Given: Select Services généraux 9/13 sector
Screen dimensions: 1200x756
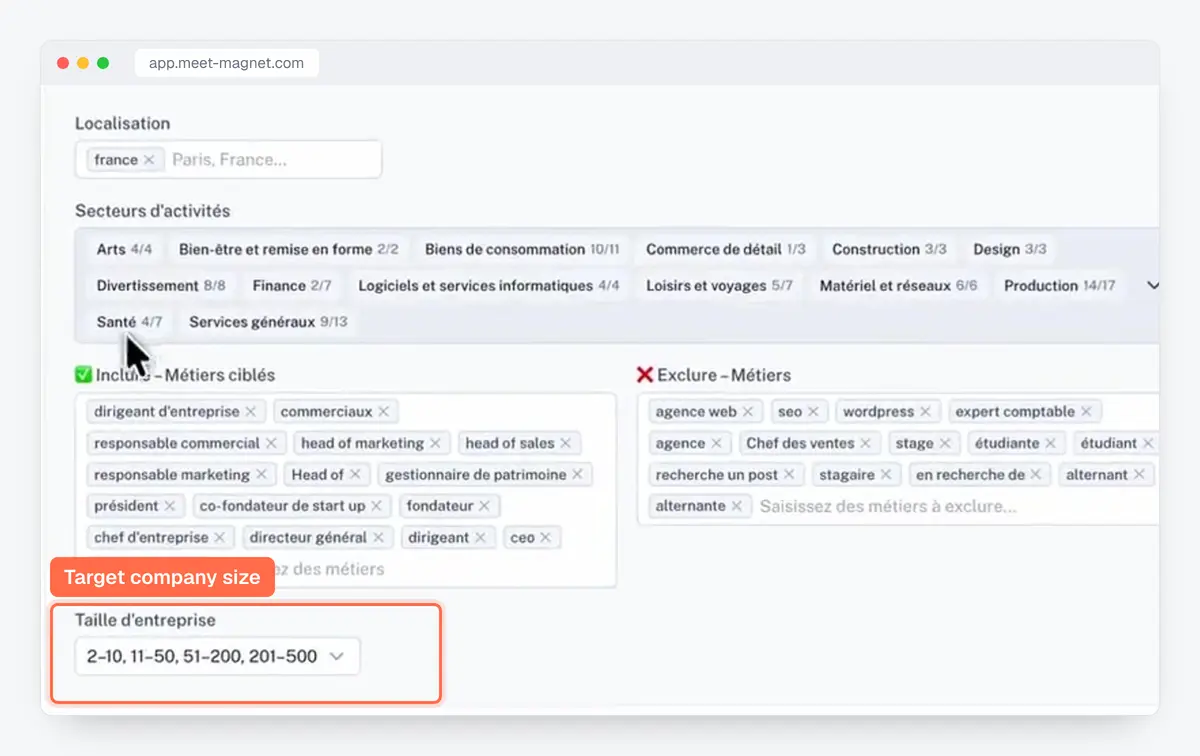Looking at the screenshot, I should click(x=268, y=322).
